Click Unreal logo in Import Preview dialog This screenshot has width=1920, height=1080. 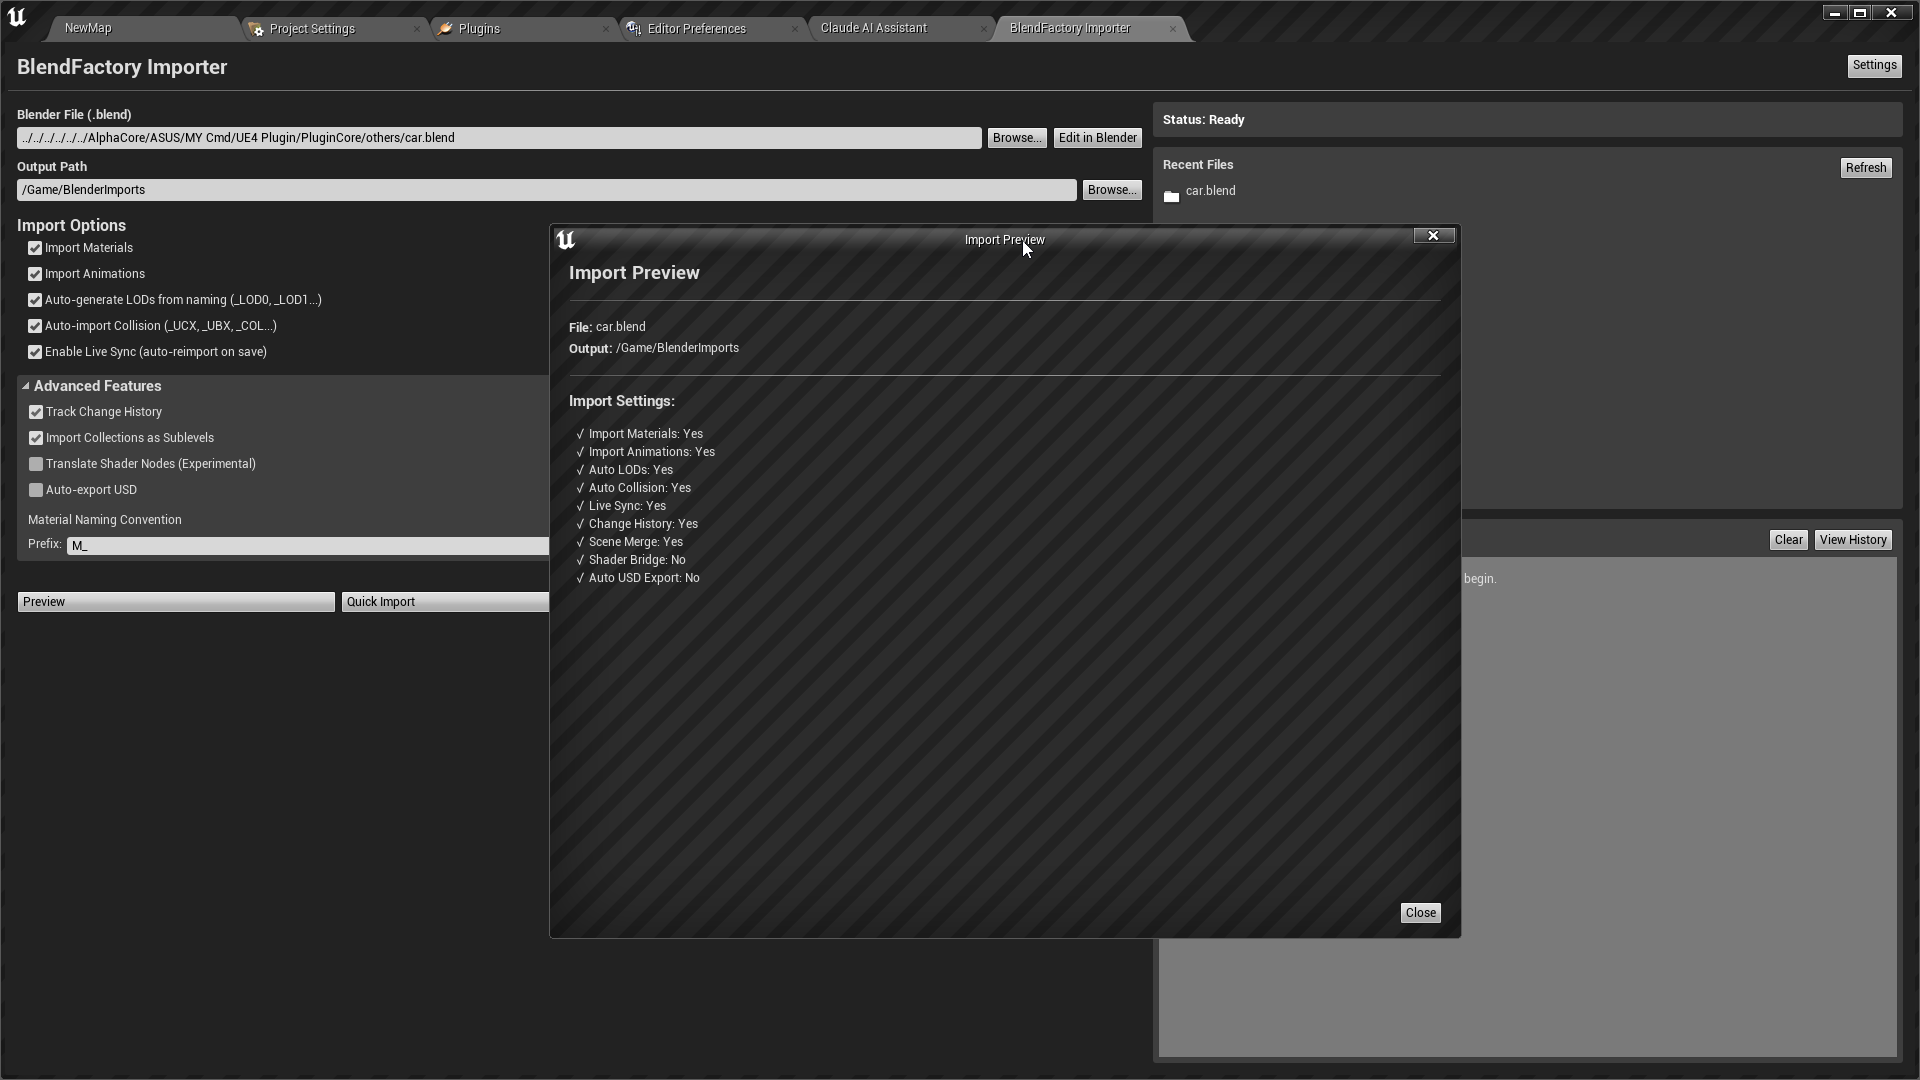[565, 240]
